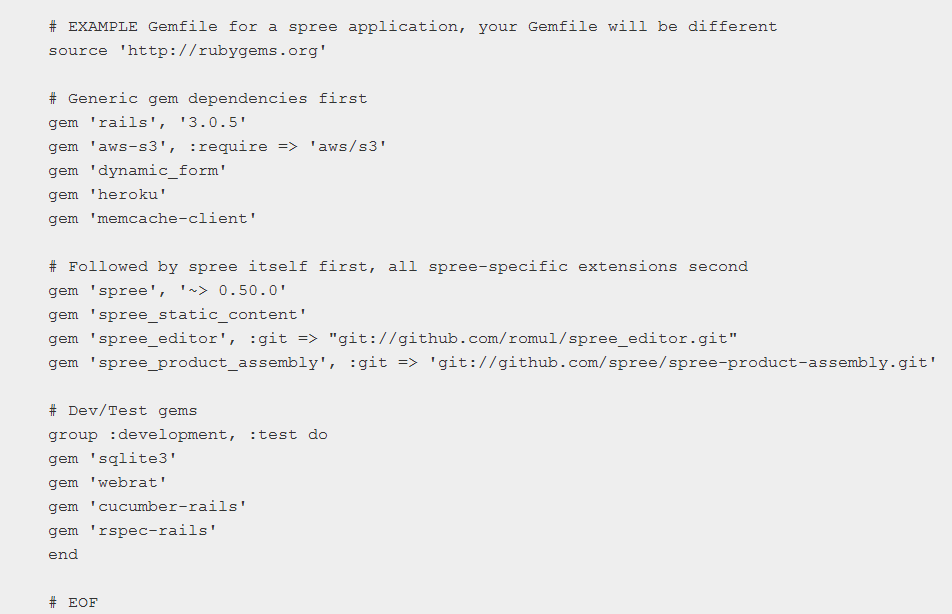Viewport: 952px width, 614px height.
Task: Click the 'aws/s3' require string
Action: coord(347,147)
